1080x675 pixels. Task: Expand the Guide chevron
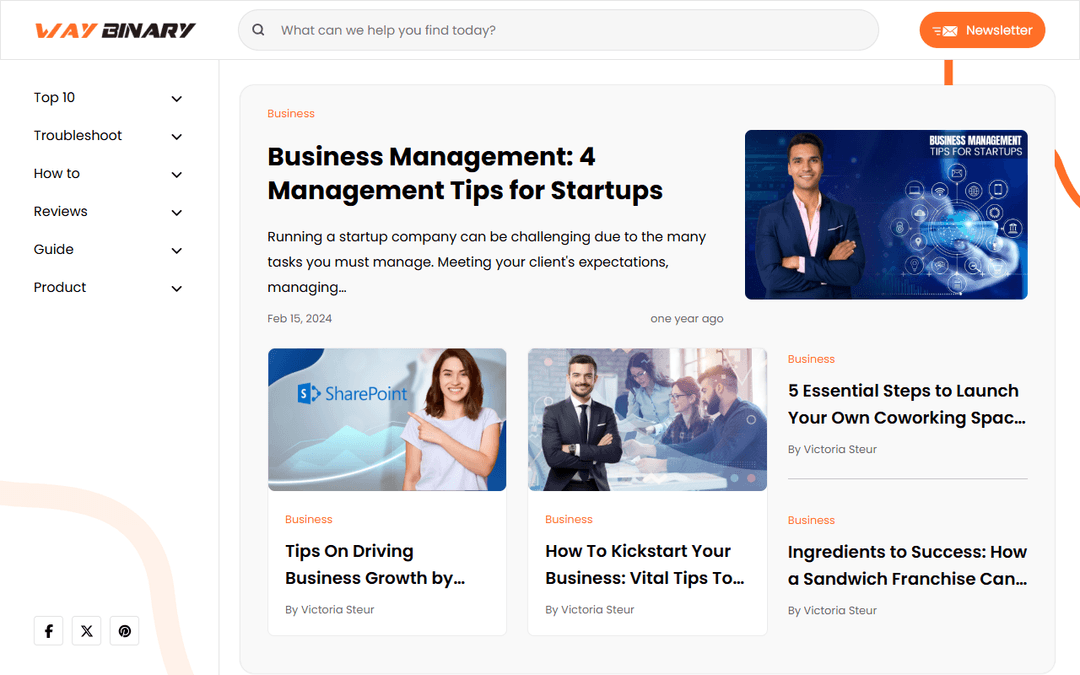pyautogui.click(x=176, y=250)
